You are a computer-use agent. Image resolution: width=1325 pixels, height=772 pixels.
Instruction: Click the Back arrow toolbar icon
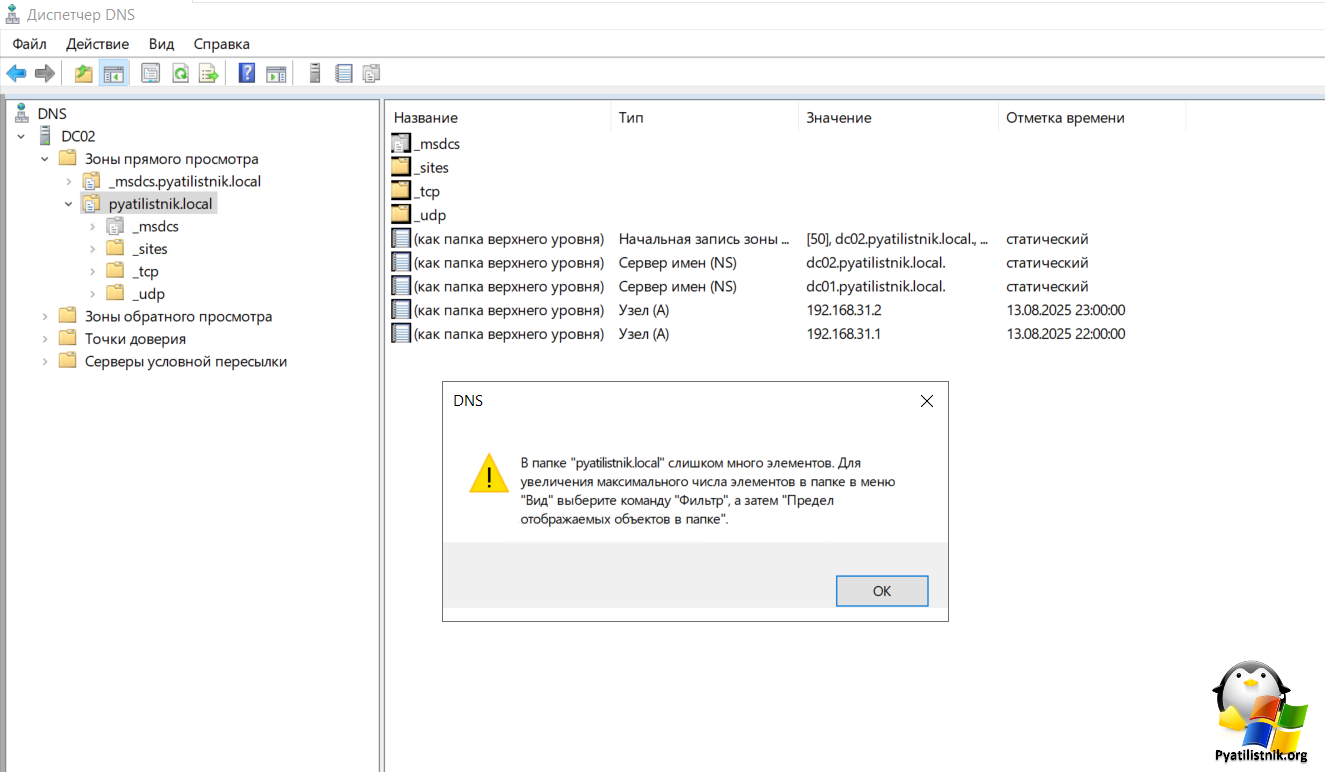(16, 73)
